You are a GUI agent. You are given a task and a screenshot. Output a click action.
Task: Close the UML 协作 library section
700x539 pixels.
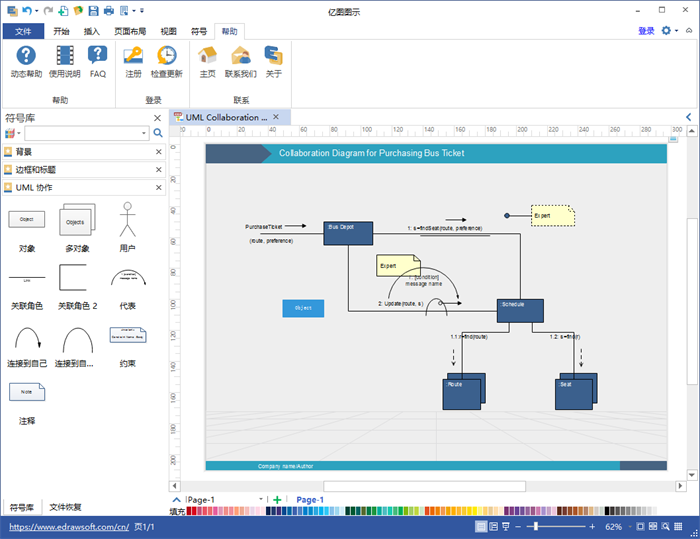[x=158, y=188]
